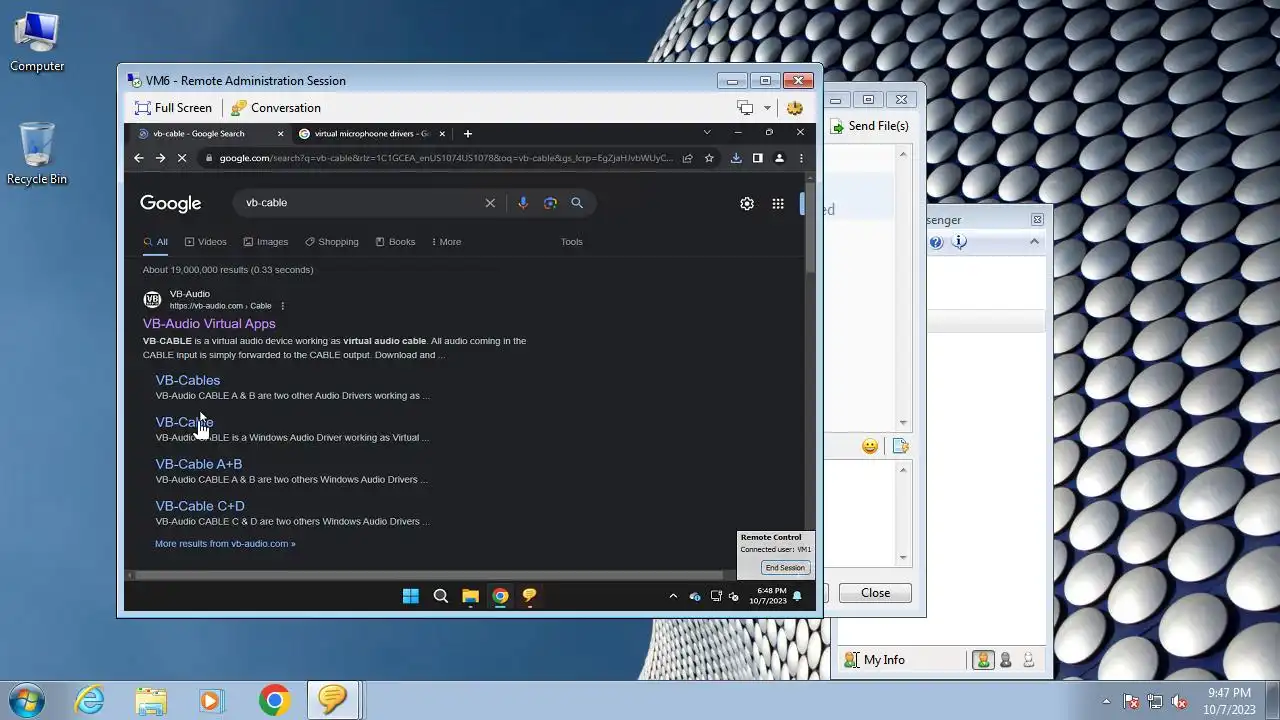Image resolution: width=1280 pixels, height=720 pixels.
Task: Open Google quick settings gear
Action: (747, 204)
